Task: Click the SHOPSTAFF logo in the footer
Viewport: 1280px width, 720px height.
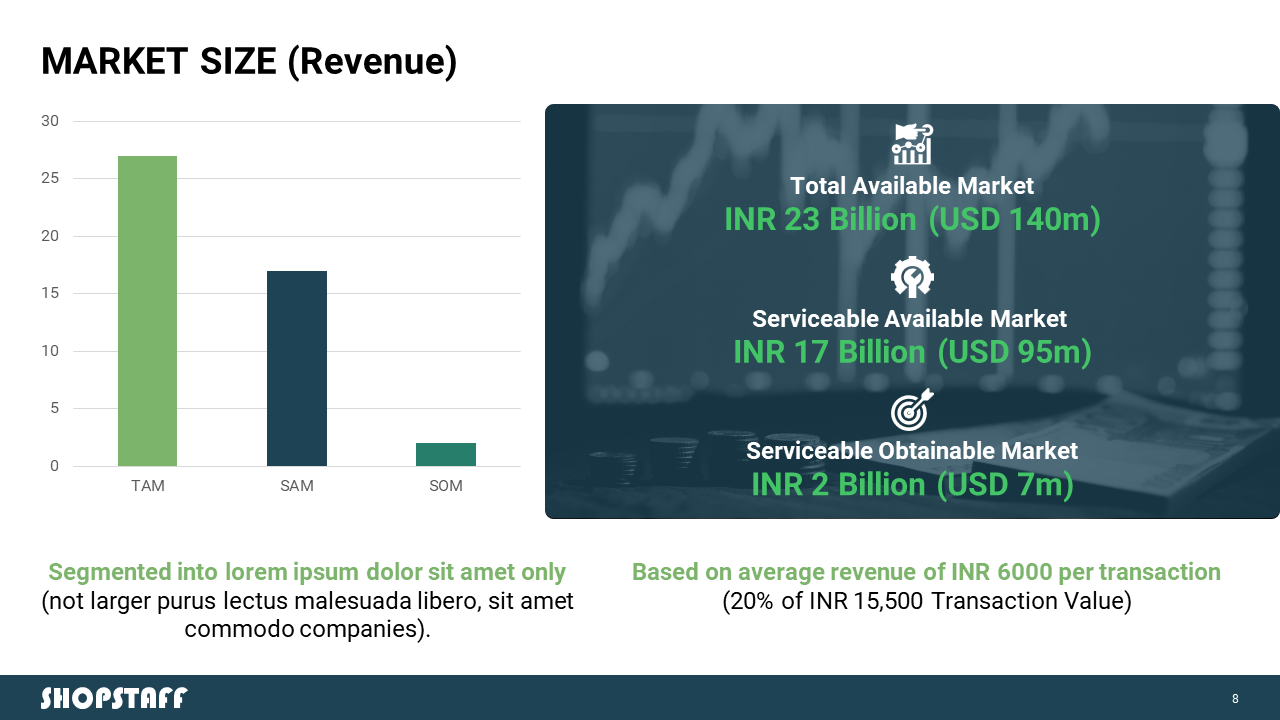Action: coord(113,697)
